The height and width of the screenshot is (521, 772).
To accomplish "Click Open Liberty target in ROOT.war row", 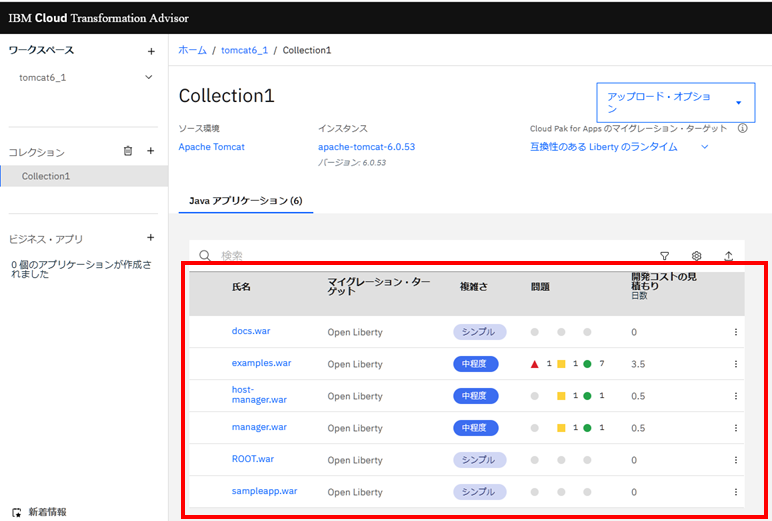I will [355, 460].
